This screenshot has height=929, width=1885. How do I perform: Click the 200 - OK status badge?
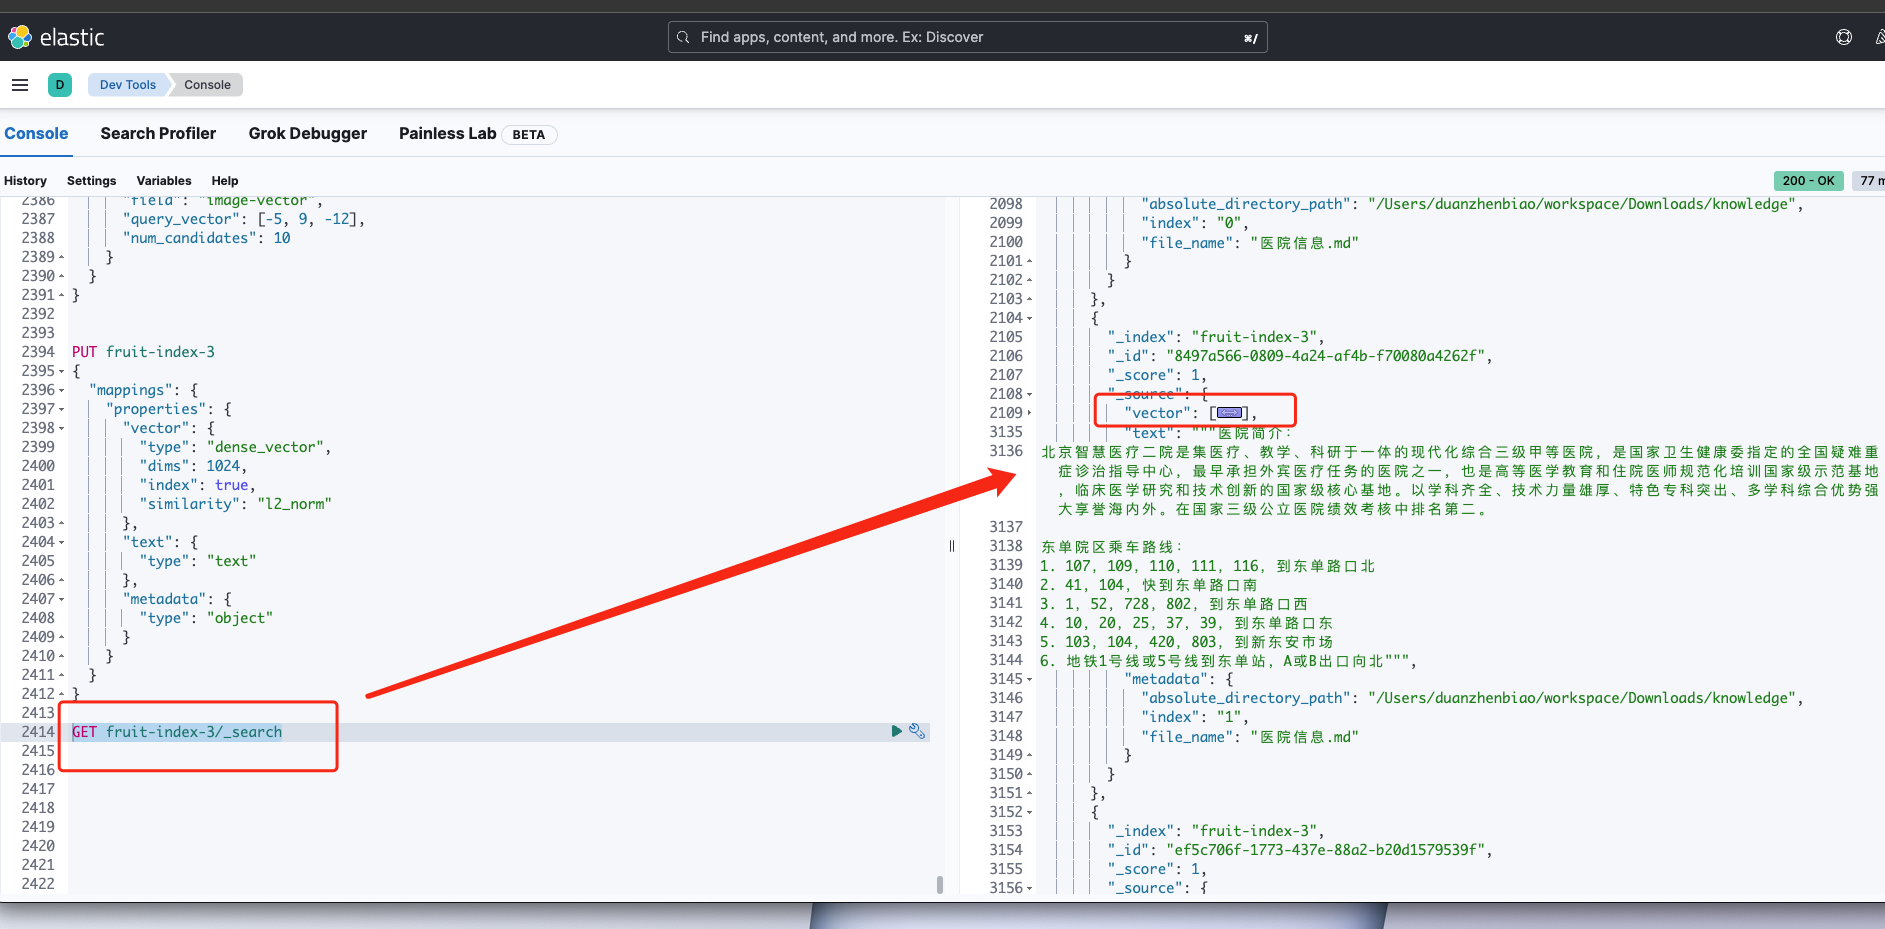[x=1809, y=180]
